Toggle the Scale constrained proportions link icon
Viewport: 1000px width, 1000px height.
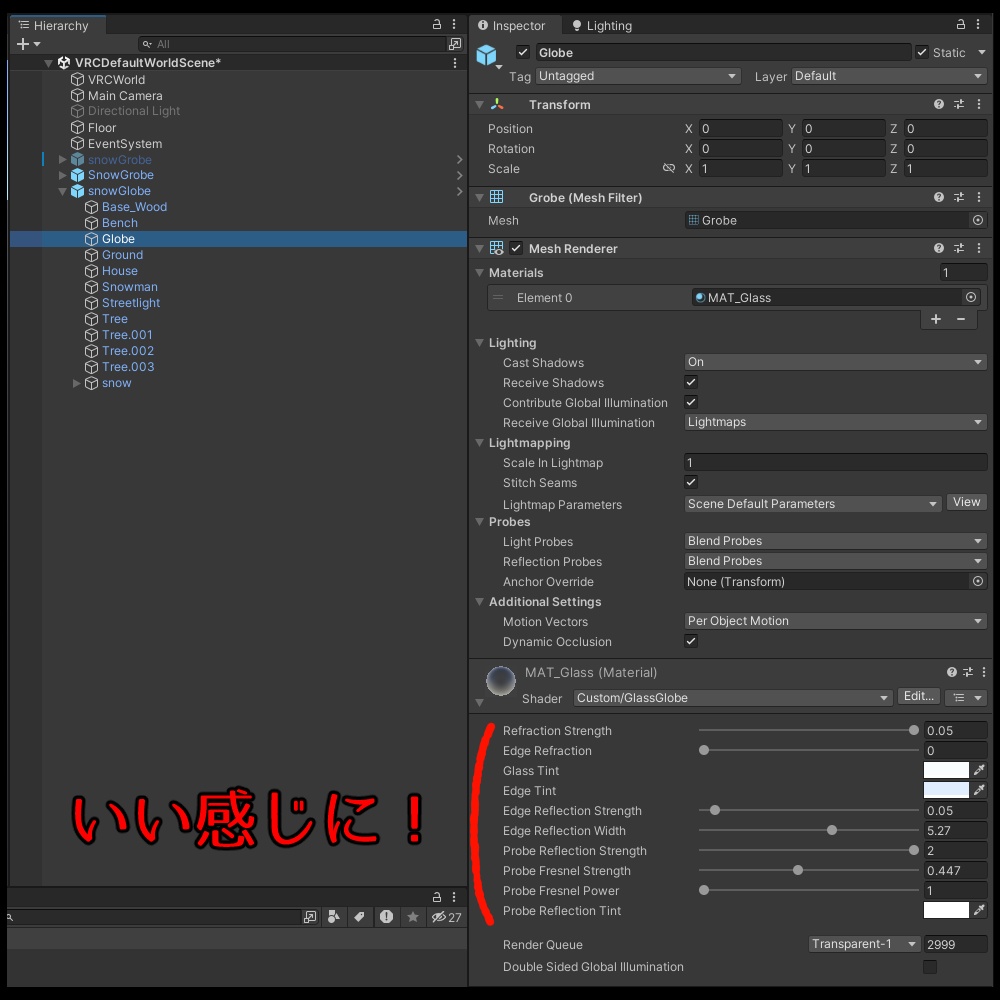coord(668,168)
